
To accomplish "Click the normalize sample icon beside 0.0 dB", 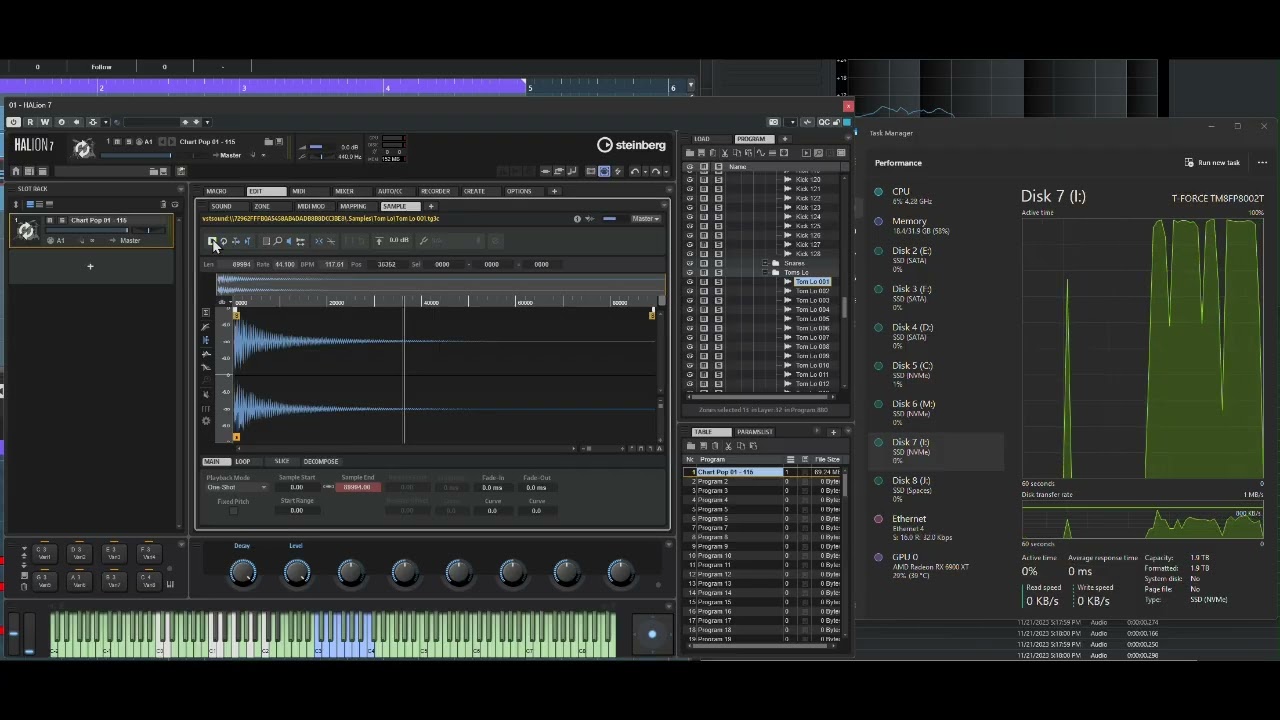I will tap(379, 241).
